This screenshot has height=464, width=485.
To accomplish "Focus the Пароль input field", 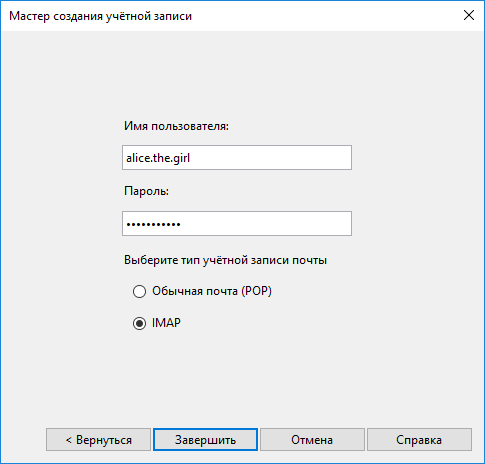I will coord(237,223).
